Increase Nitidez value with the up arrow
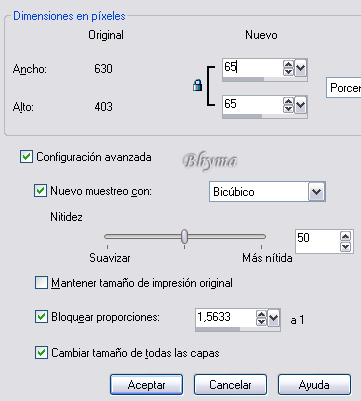The image size is (361, 401). pos(346,236)
